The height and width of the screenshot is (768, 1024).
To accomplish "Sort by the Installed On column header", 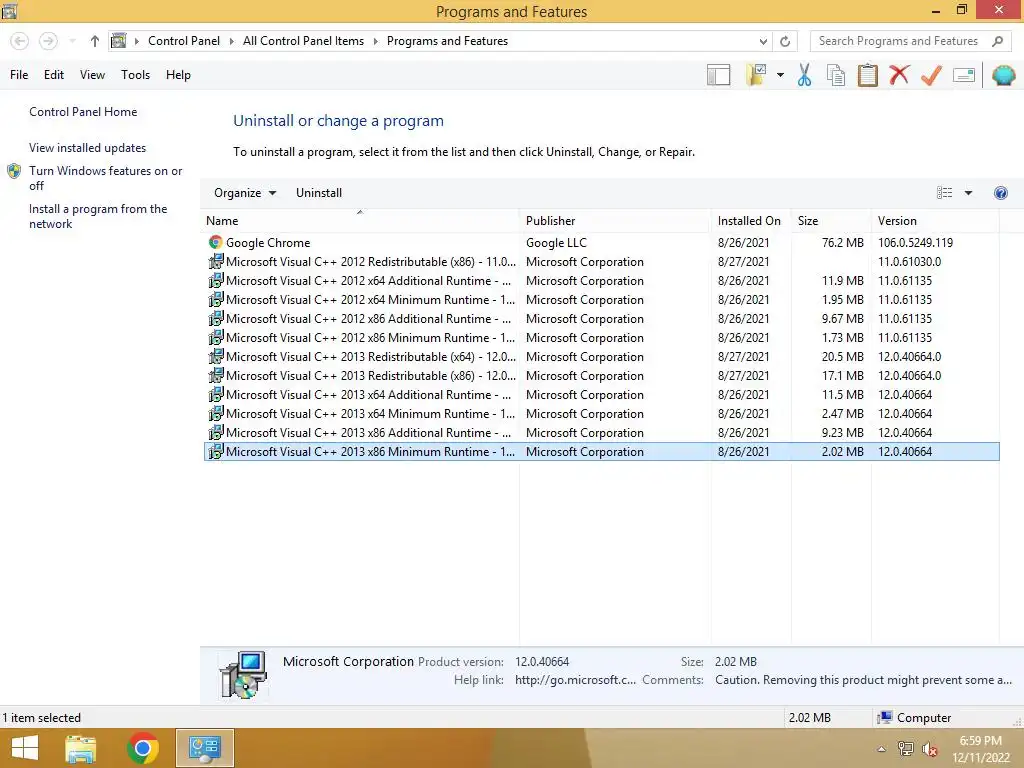I will click(x=751, y=221).
